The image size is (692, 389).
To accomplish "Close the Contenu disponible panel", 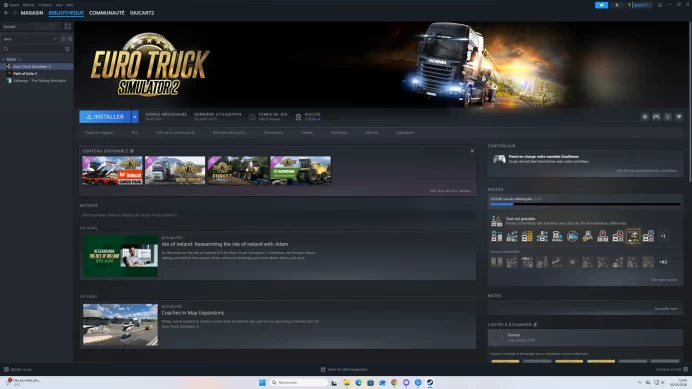I will [472, 151].
